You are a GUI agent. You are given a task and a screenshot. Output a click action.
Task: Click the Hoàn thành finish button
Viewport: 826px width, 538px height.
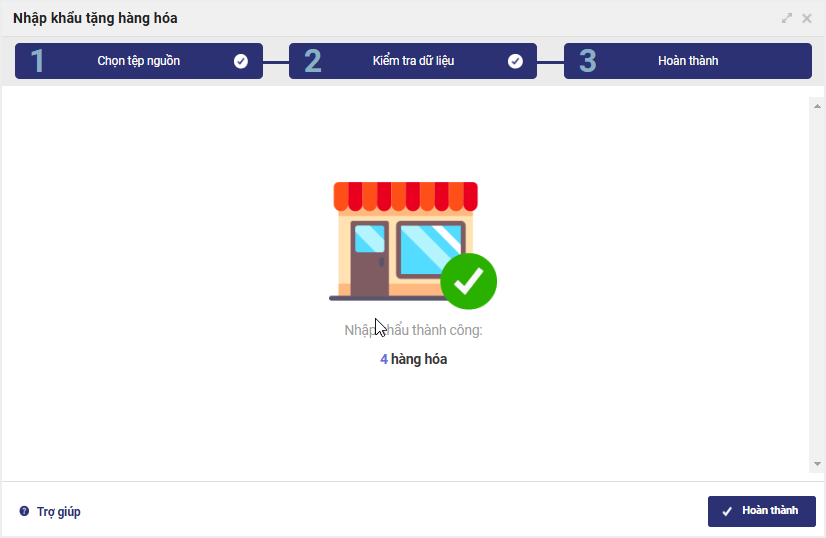tap(762, 511)
